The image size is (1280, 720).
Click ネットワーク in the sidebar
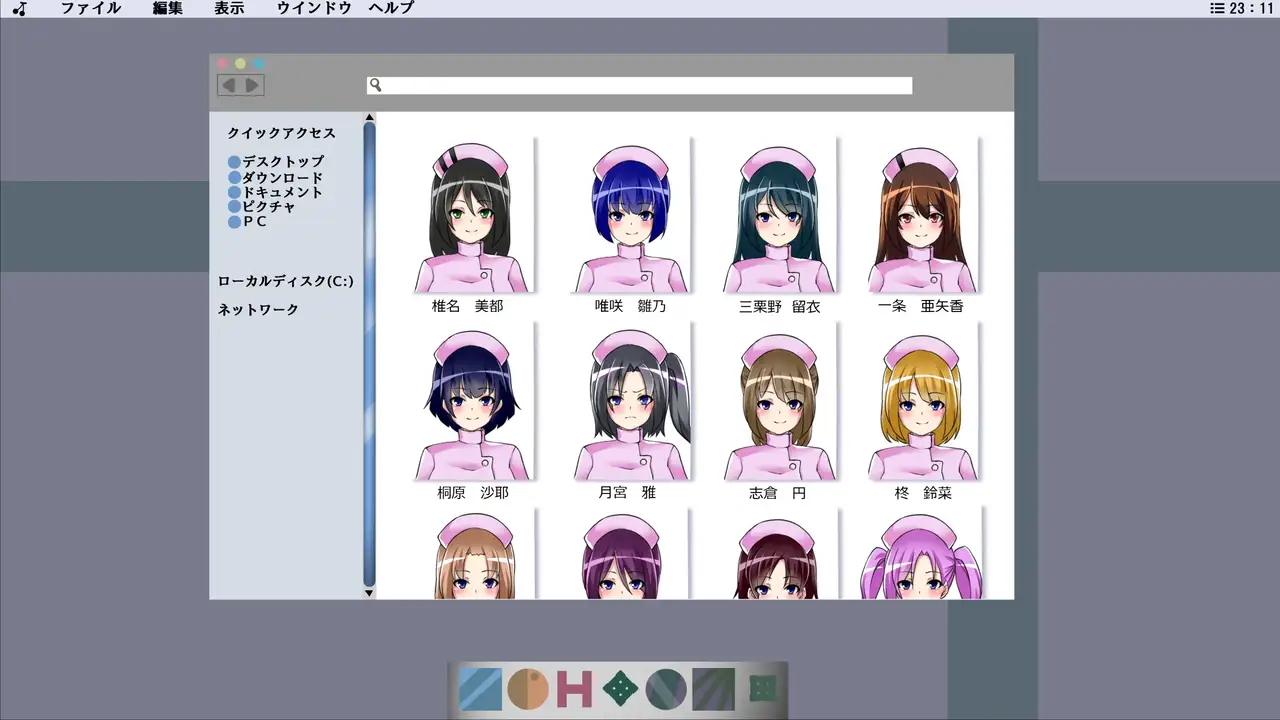(x=259, y=310)
